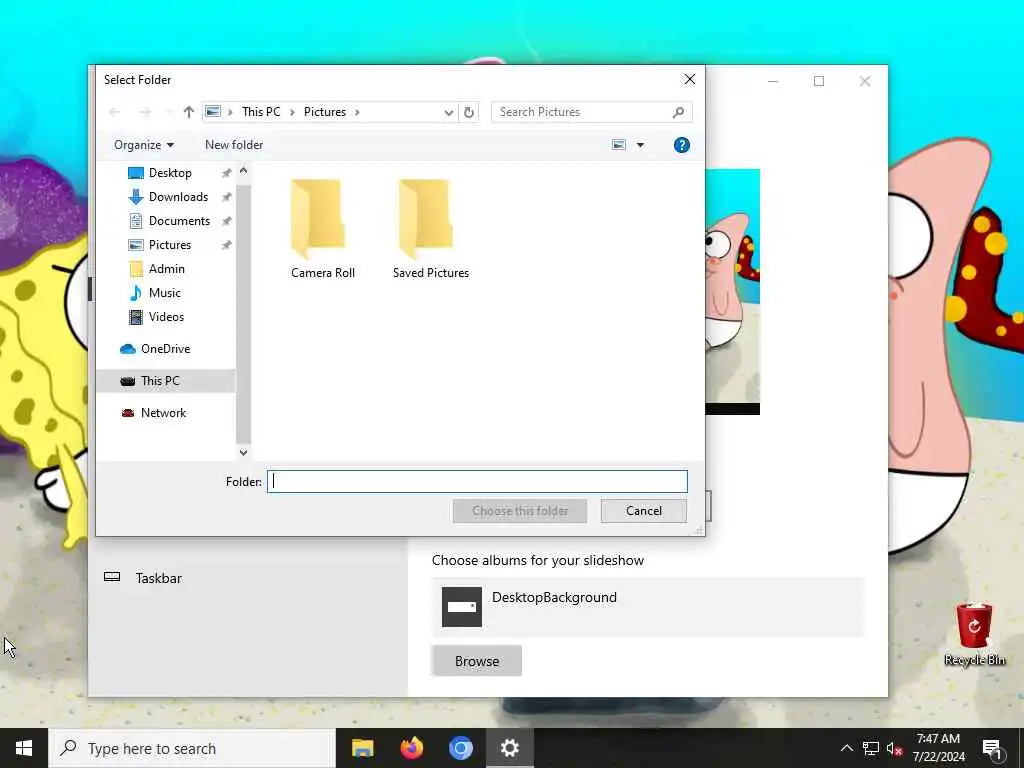
Task: Click This PC in the address breadcrumb
Action: click(261, 112)
